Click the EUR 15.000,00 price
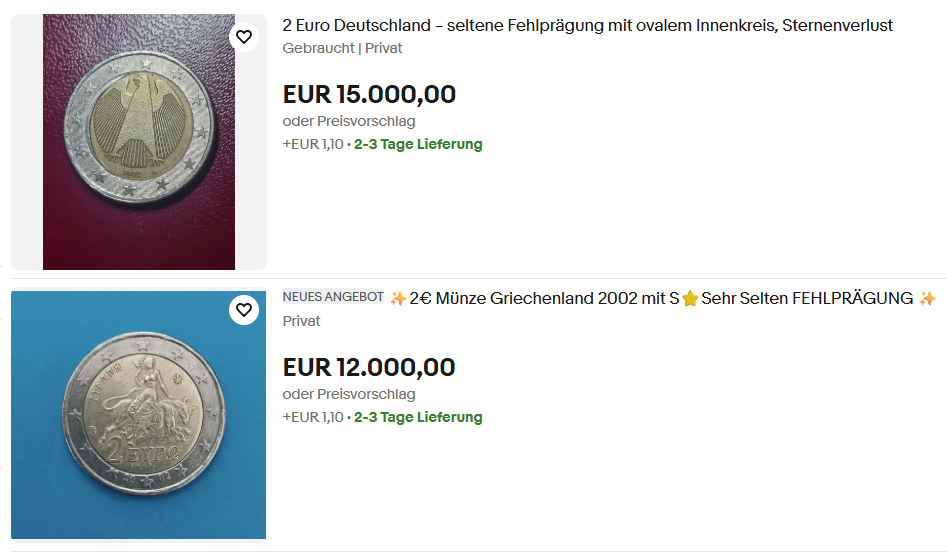 (x=369, y=94)
